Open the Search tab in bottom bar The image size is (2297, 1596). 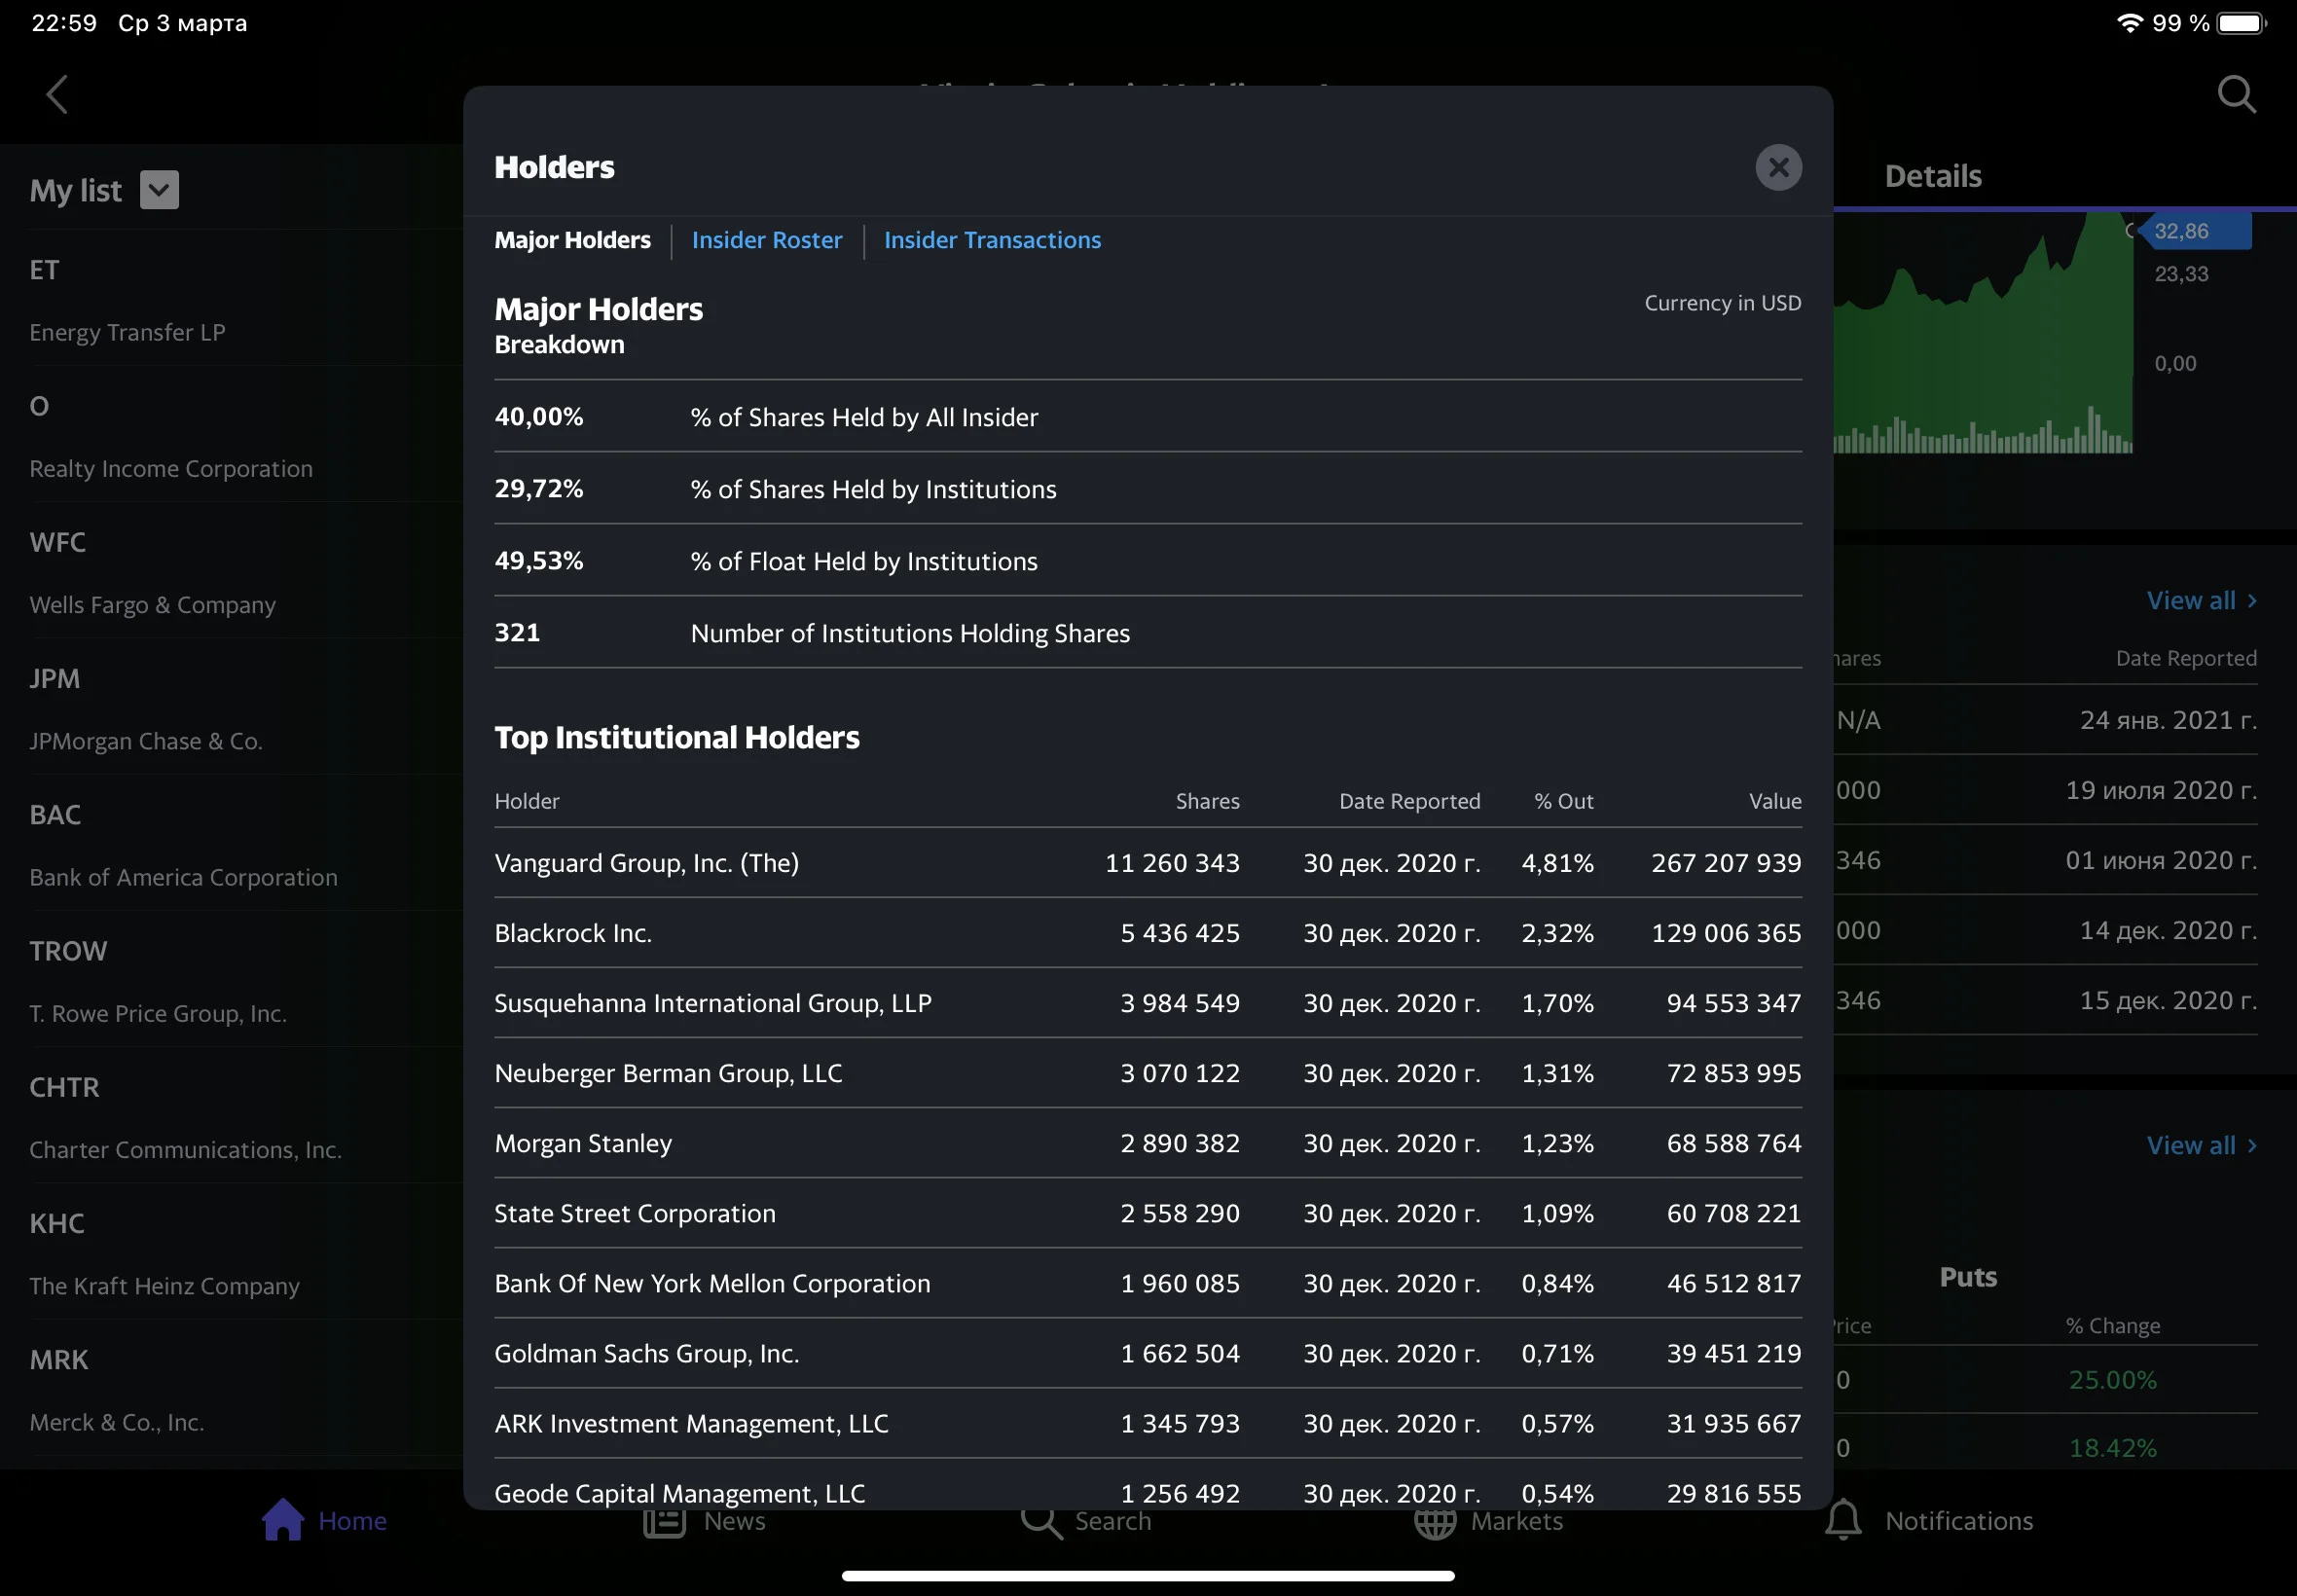click(x=1087, y=1521)
